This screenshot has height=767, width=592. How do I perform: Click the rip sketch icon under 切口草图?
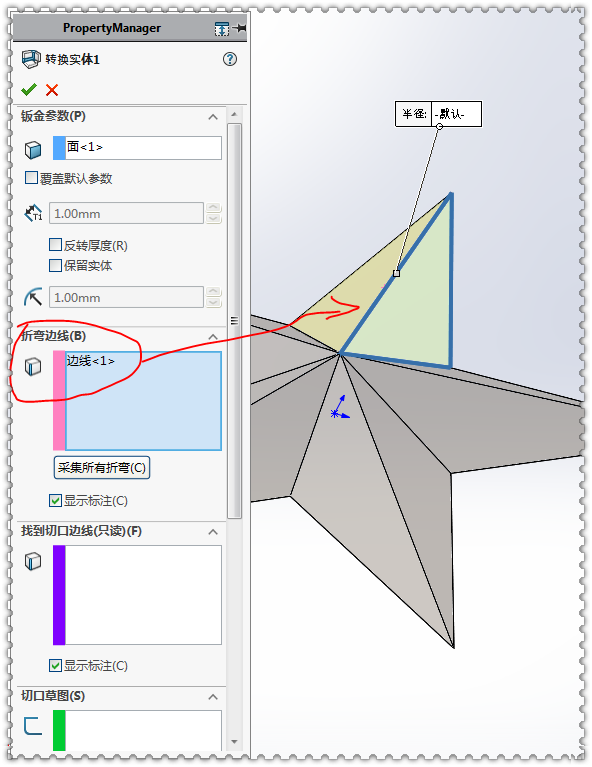[33, 726]
